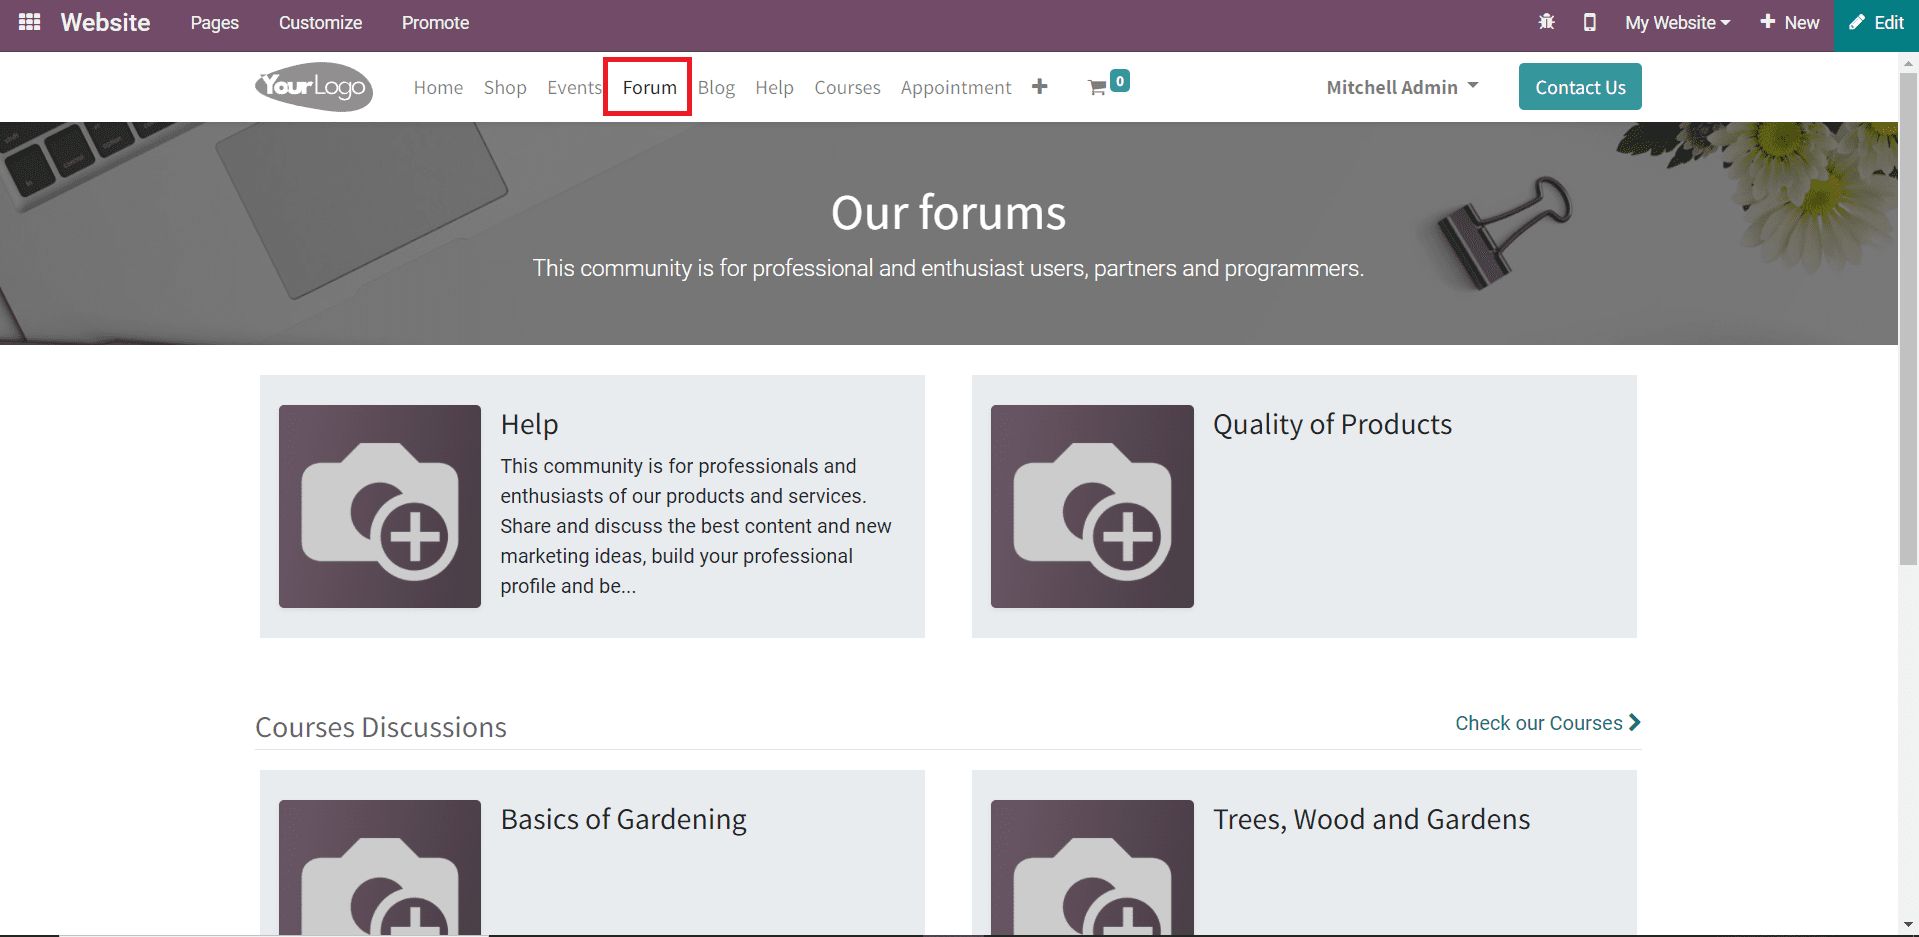Open the apps grid menu
The image size is (1919, 937).
point(29,22)
